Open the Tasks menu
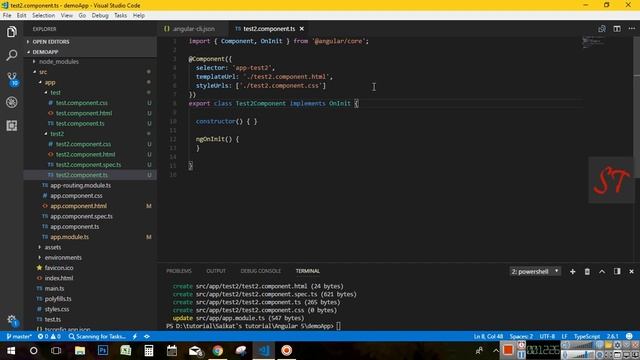640x360 pixels. (x=120, y=16)
